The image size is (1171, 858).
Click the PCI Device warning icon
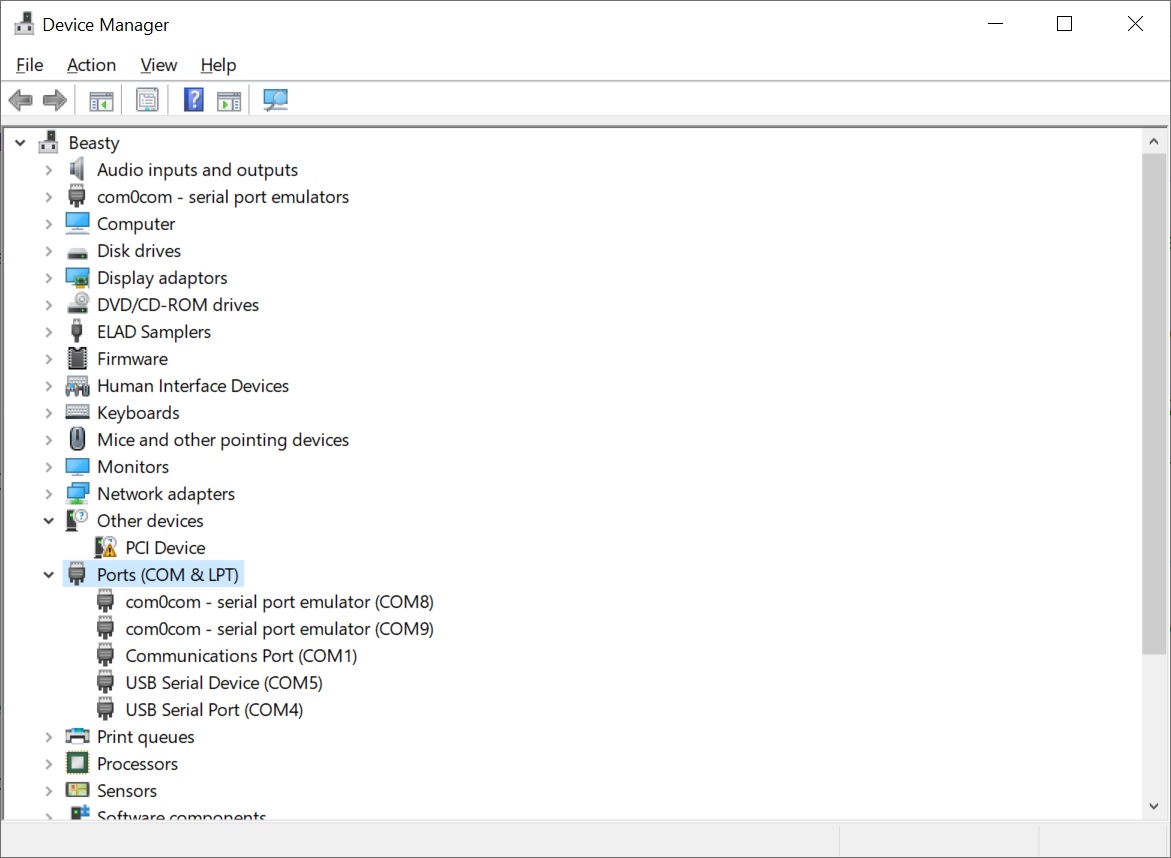pos(106,548)
